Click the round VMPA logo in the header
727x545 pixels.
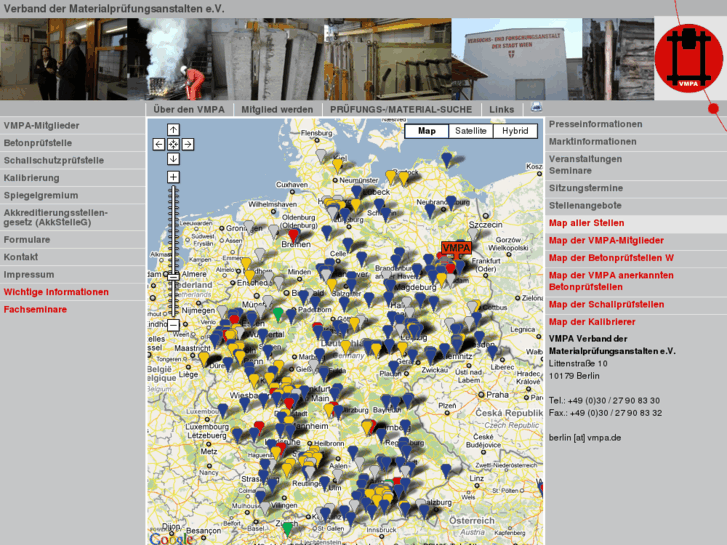tap(689, 58)
